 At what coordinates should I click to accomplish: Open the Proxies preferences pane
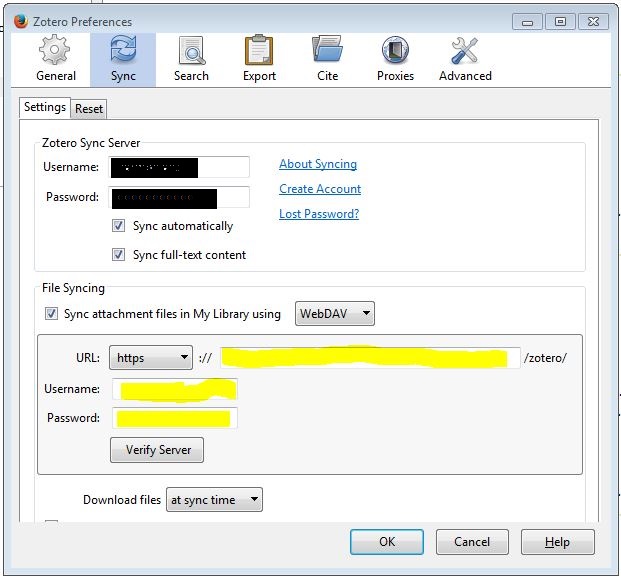[x=395, y=59]
